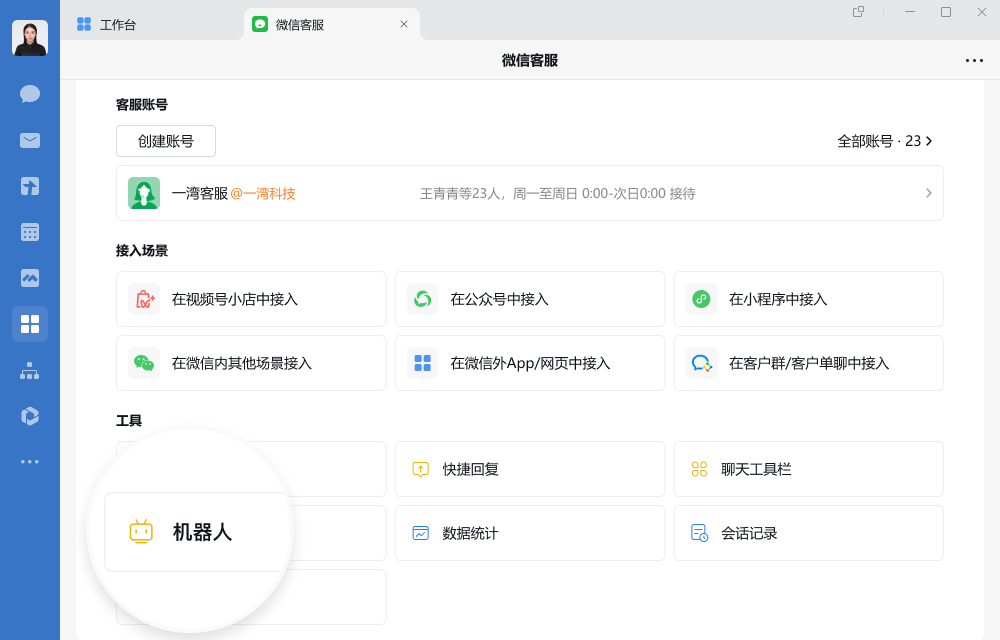The image size is (1000, 640).
Task: Open 在微信外App/网页中接入 card
Action: tap(529, 363)
